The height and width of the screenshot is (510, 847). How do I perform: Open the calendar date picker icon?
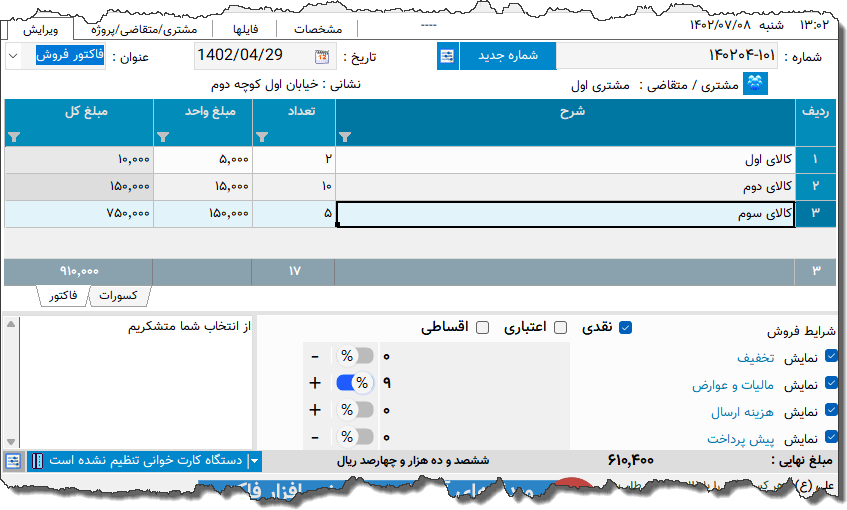[x=322, y=56]
